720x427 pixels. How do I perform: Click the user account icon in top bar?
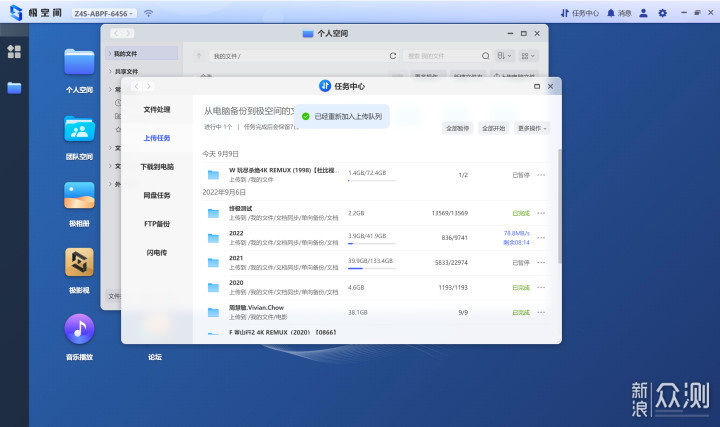click(x=643, y=13)
